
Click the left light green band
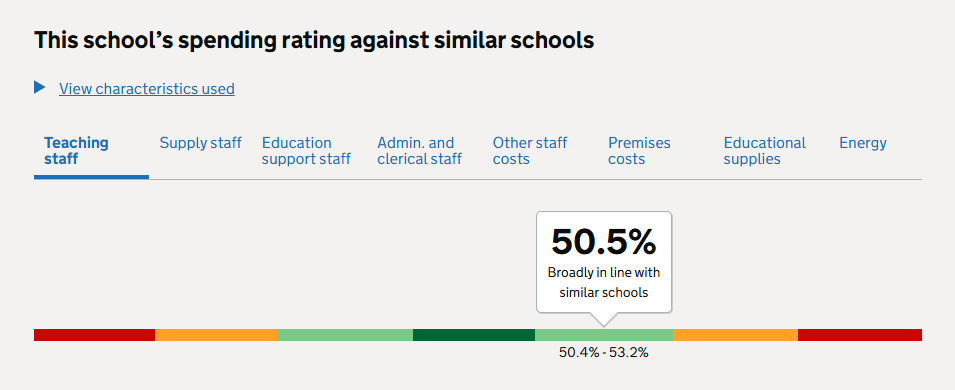point(345,335)
